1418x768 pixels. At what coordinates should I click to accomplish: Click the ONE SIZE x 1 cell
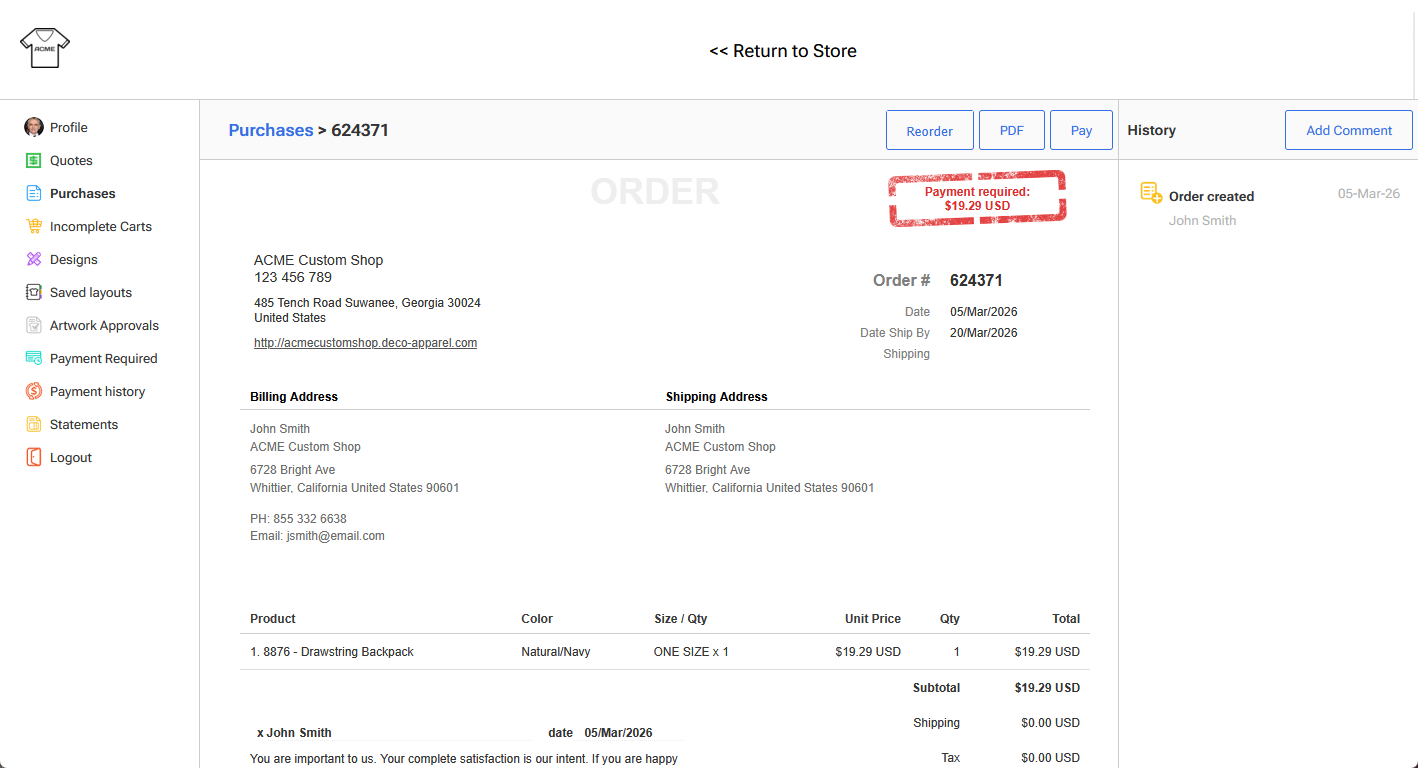(x=691, y=652)
